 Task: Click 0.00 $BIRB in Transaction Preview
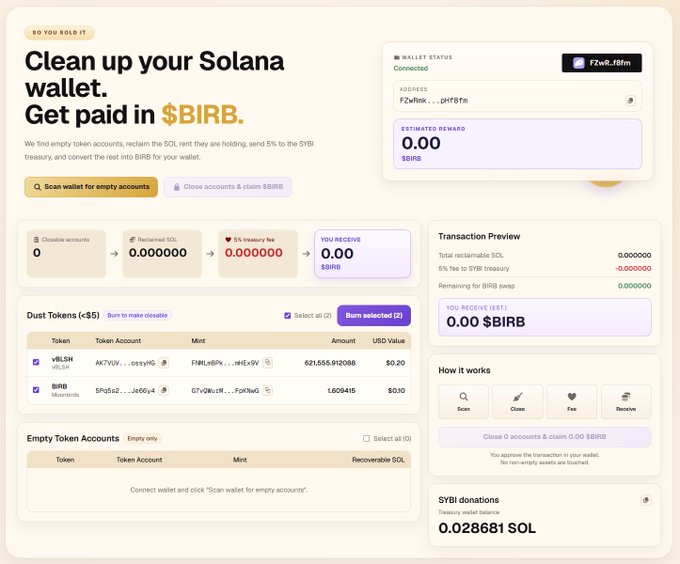(486, 322)
